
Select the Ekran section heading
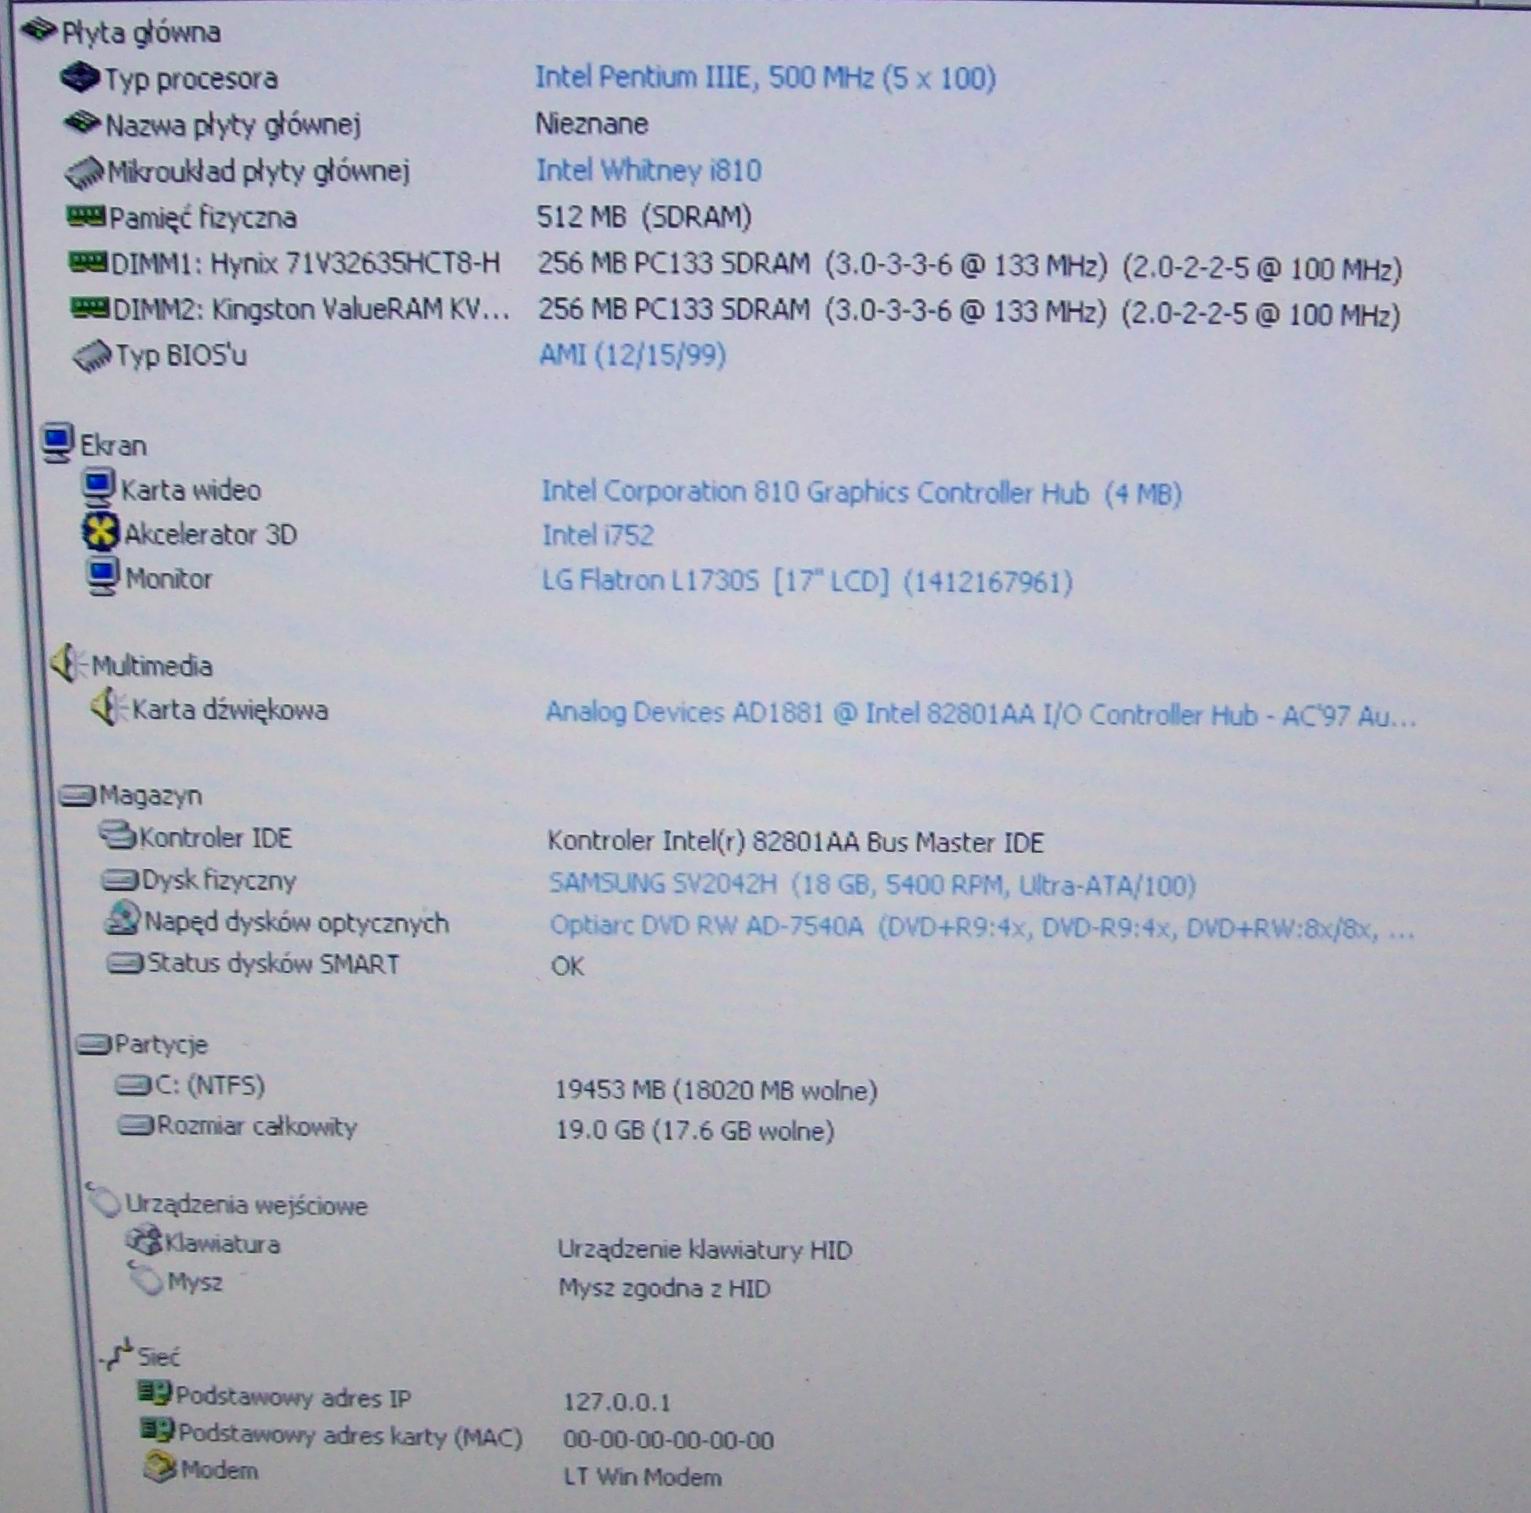[113, 445]
